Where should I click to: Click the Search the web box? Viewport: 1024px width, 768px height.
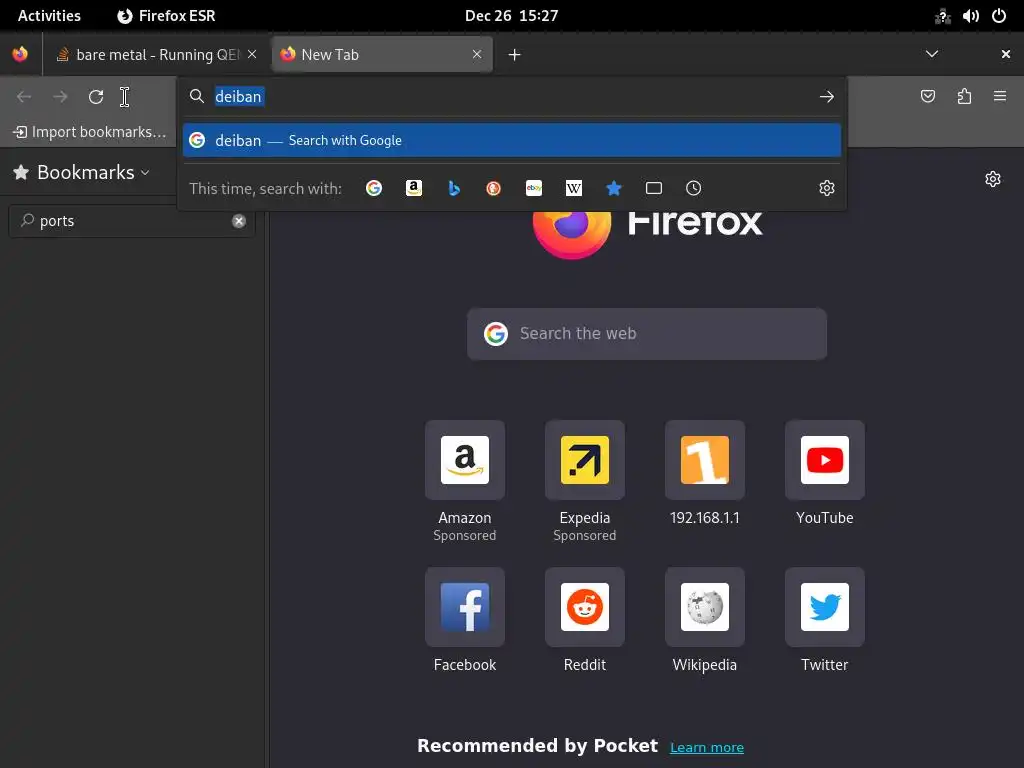click(647, 334)
